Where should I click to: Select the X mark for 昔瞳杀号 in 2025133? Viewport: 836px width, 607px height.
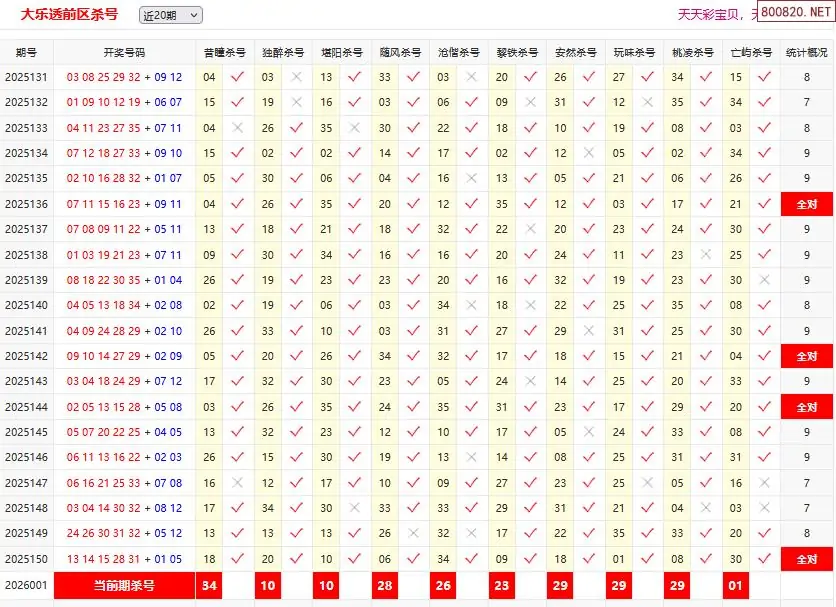[x=237, y=128]
